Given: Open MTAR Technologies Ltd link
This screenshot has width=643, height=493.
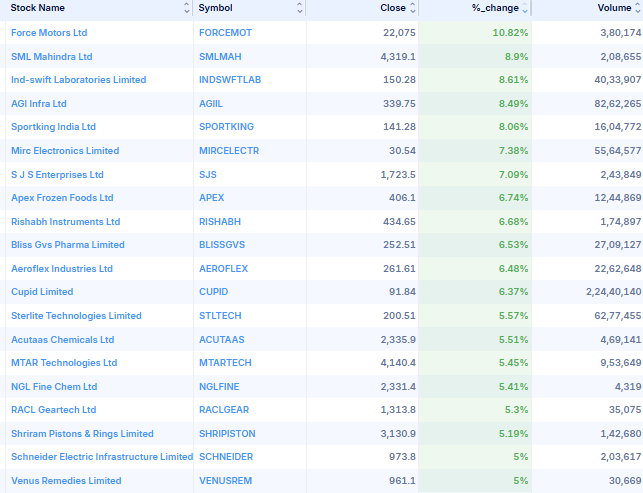Looking at the screenshot, I should point(64,363).
